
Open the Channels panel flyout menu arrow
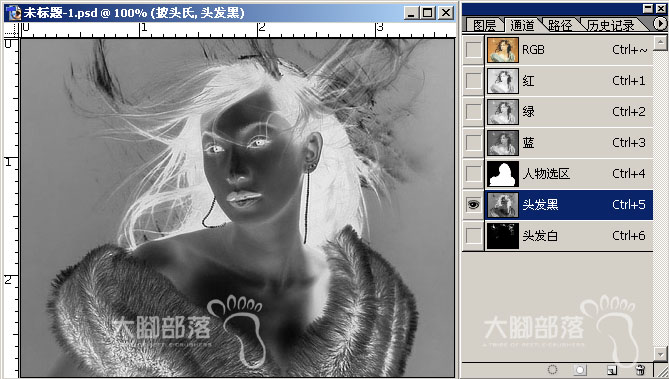660,23
